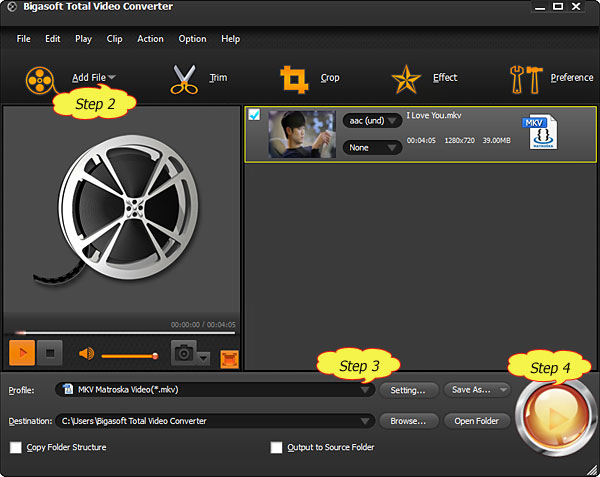Stop the preview playback

[x=50, y=352]
